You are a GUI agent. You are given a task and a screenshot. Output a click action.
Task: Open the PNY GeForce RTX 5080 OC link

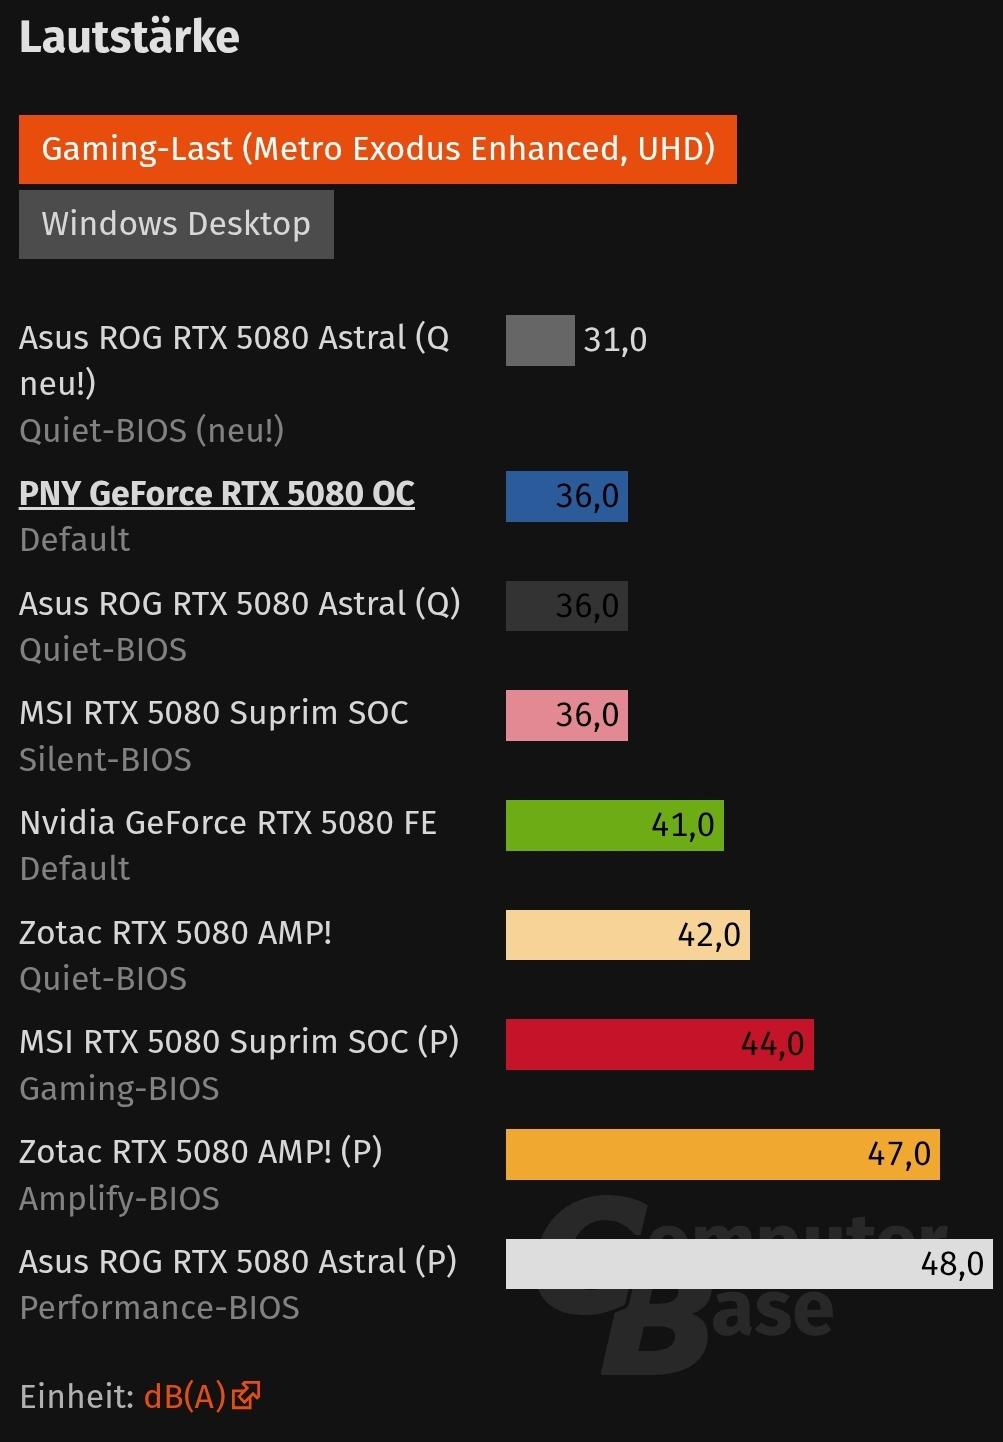pos(217,494)
